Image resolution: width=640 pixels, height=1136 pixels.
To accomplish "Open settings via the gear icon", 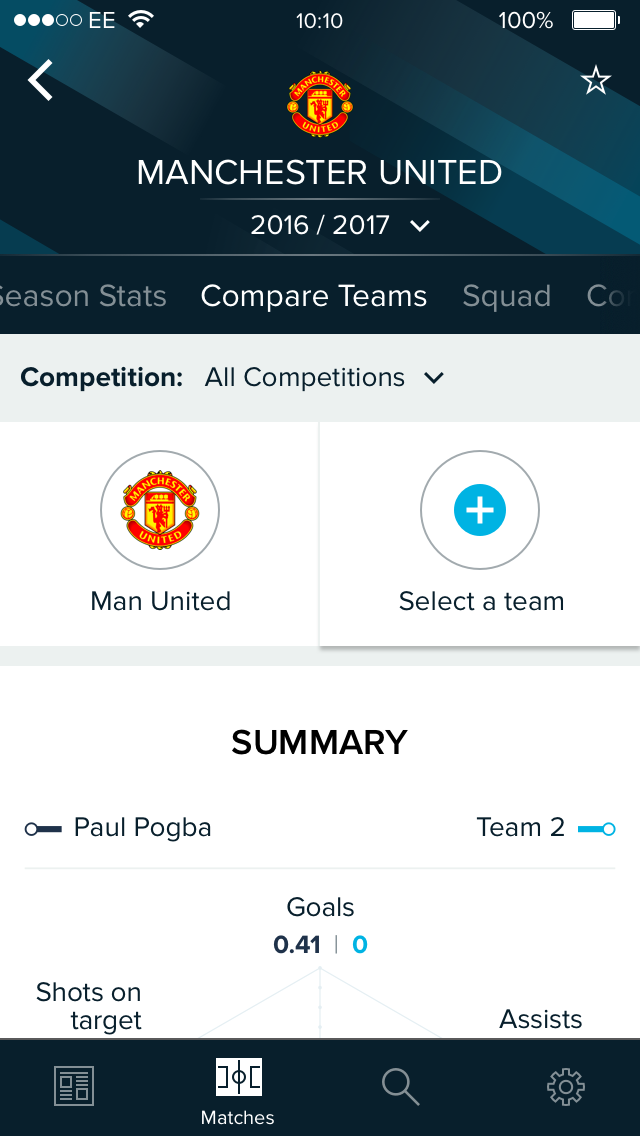I will [x=565, y=1086].
